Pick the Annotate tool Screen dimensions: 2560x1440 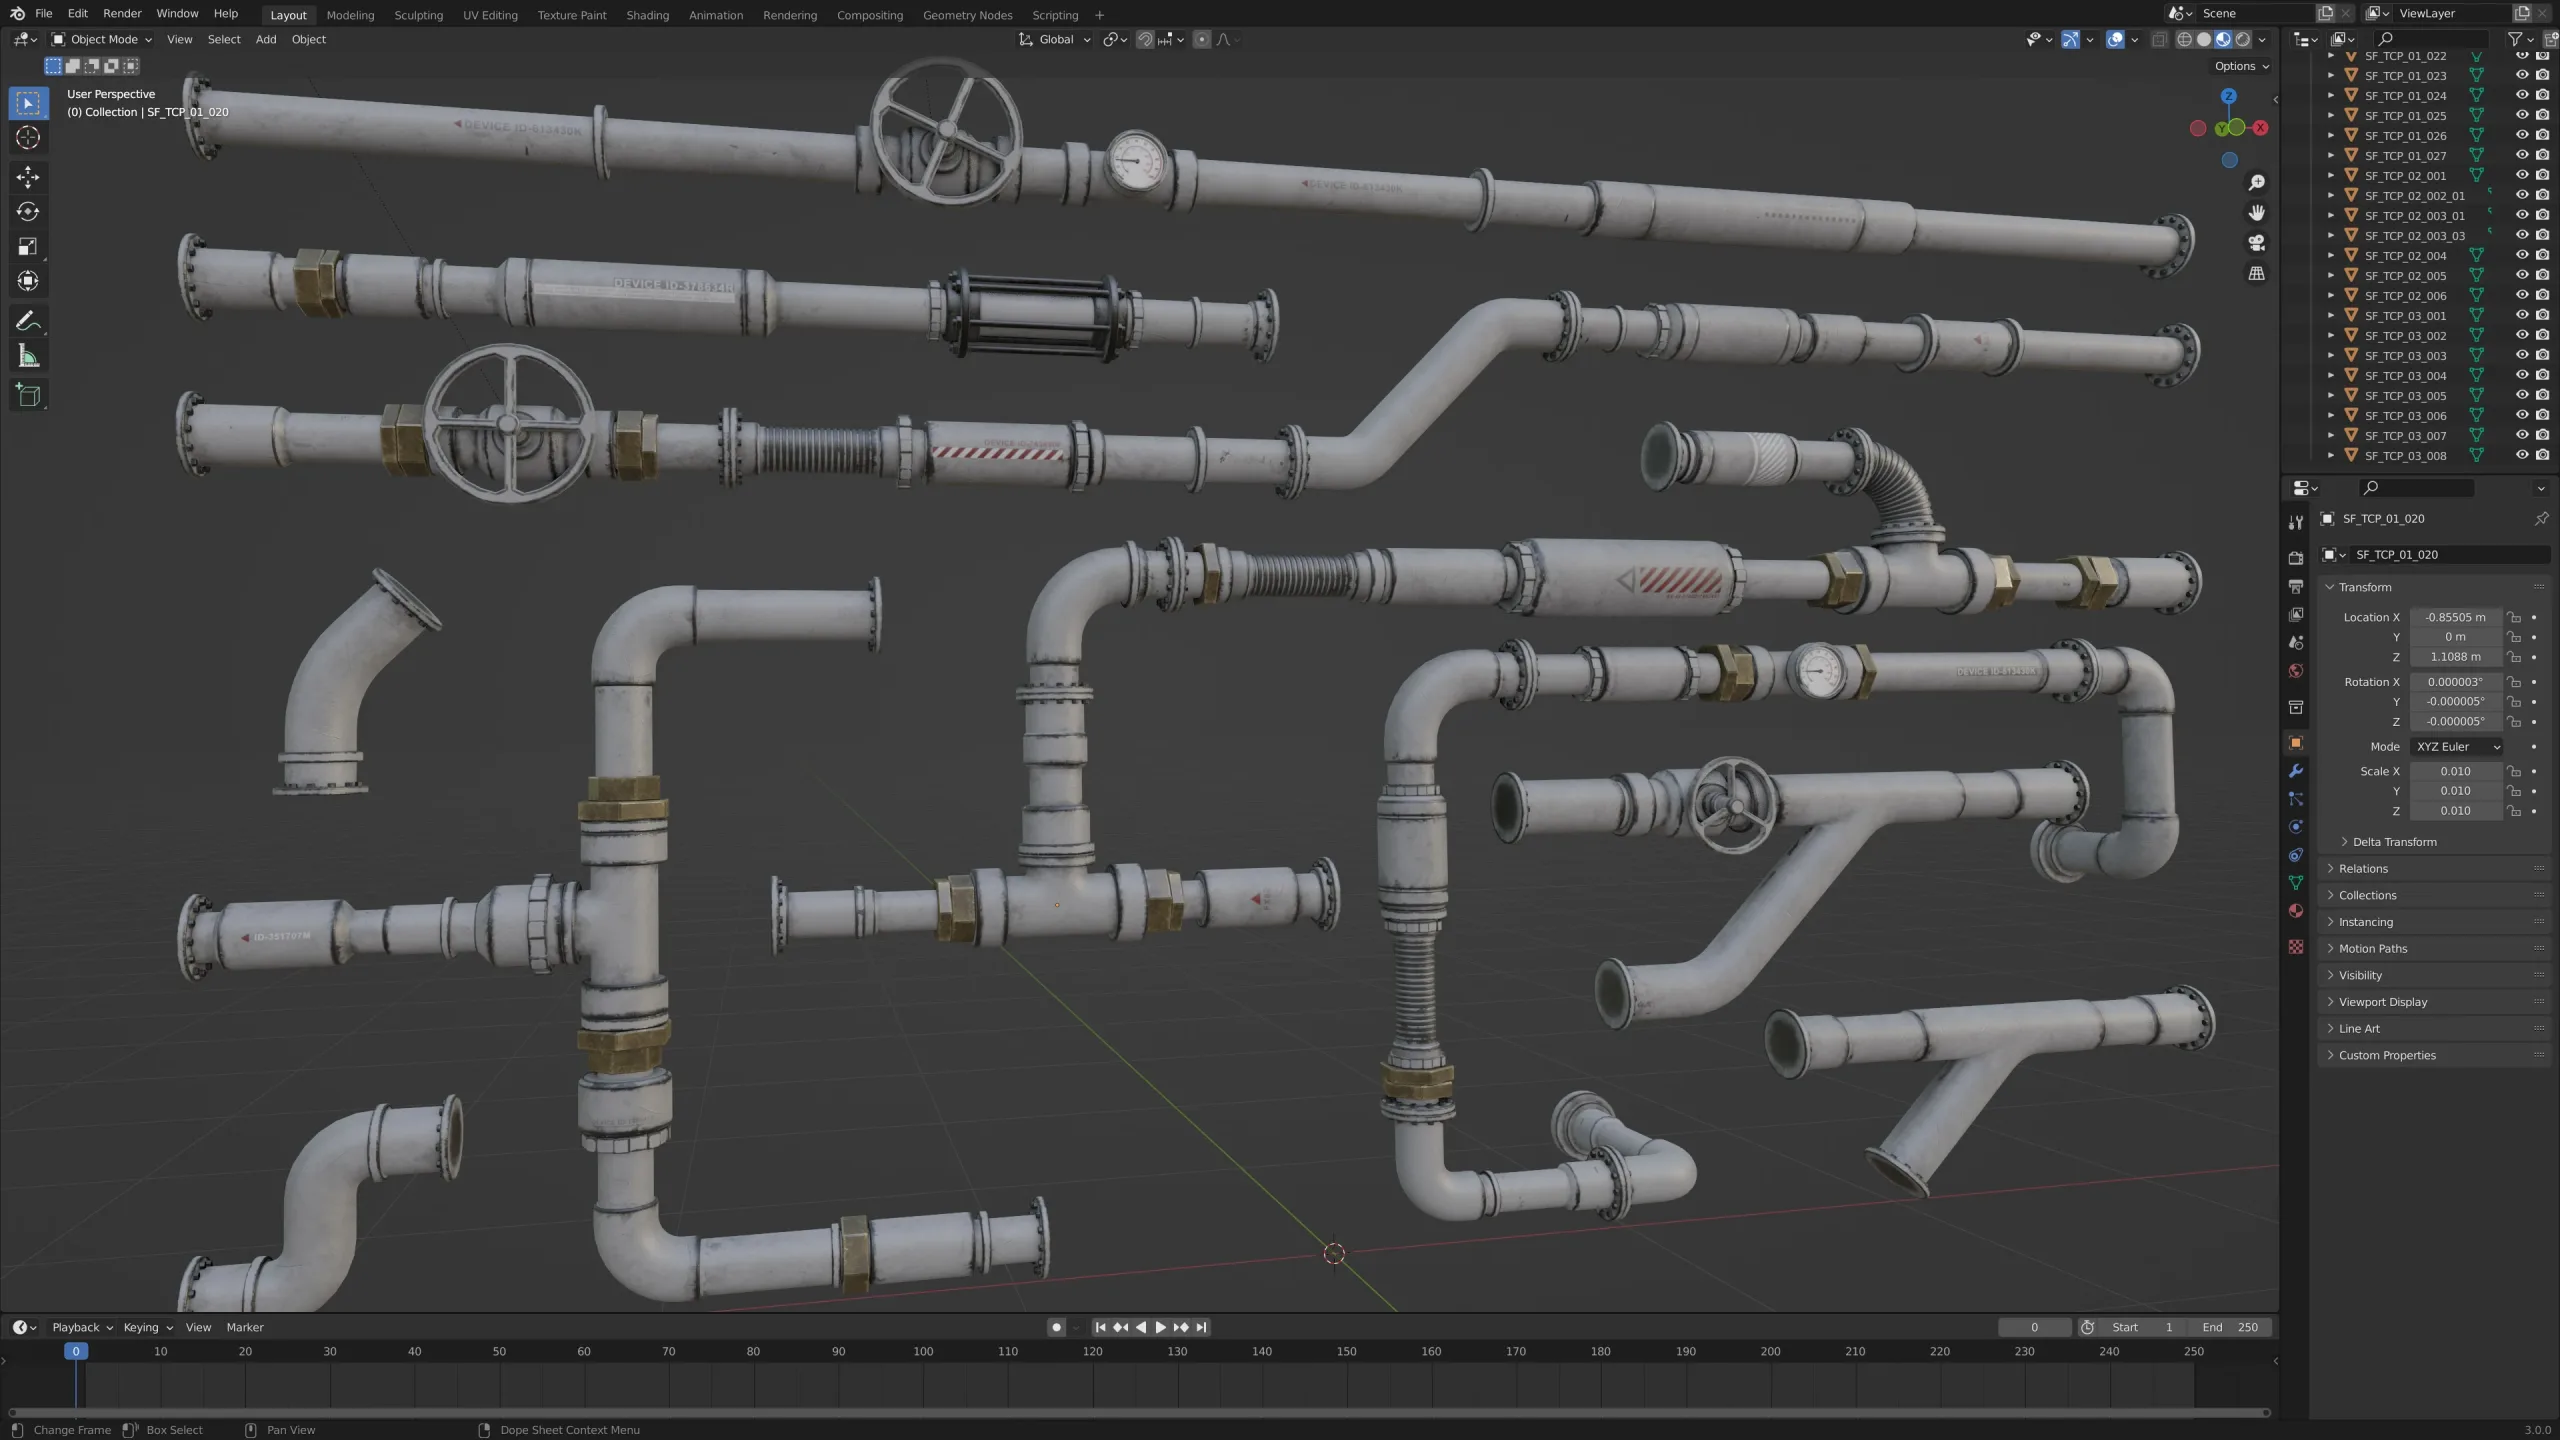[27, 320]
